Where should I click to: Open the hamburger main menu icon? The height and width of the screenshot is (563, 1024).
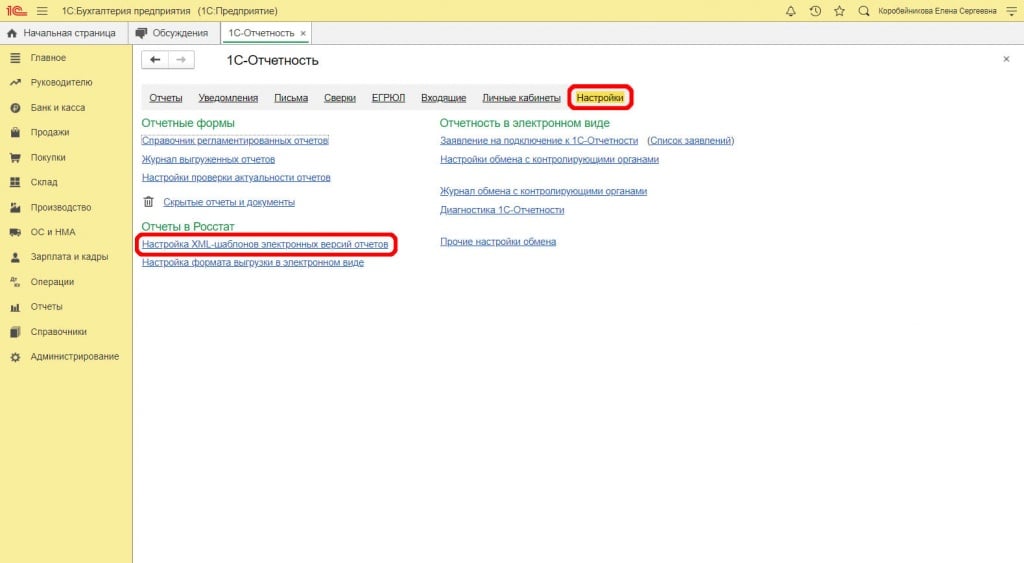[x=42, y=11]
